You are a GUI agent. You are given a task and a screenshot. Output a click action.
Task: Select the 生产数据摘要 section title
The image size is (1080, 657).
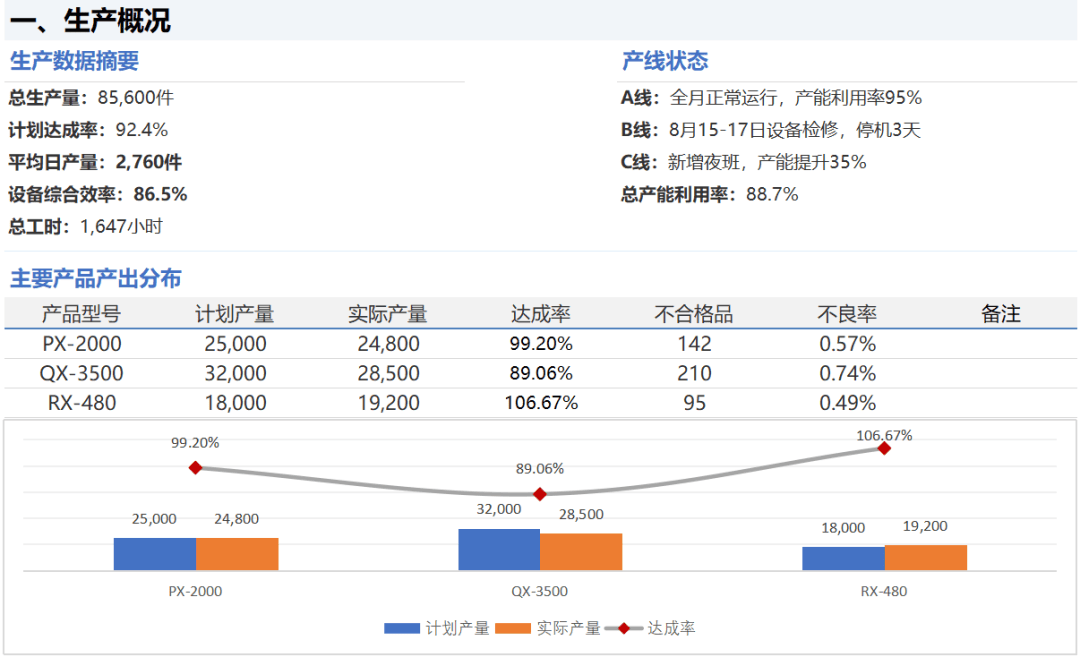(74, 61)
